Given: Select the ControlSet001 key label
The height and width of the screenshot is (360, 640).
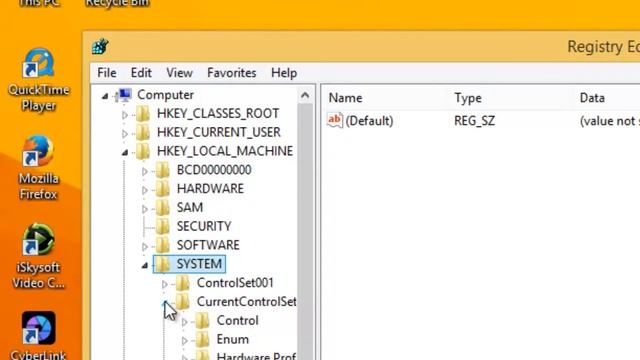Looking at the screenshot, I should [x=235, y=283].
